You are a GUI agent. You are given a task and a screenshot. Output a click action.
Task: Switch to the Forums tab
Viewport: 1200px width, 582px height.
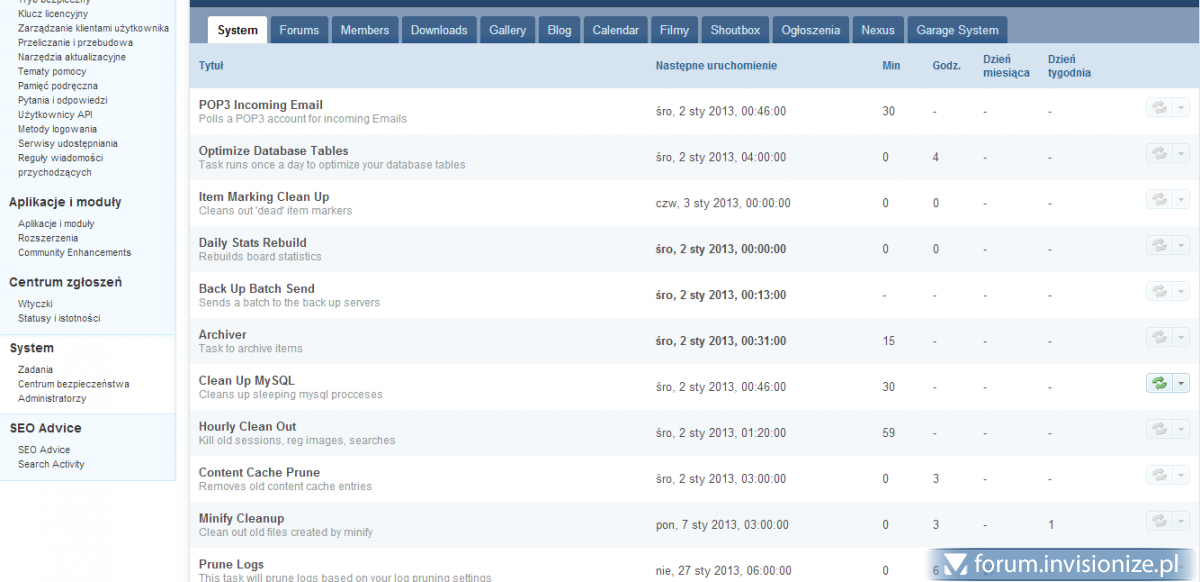299,30
